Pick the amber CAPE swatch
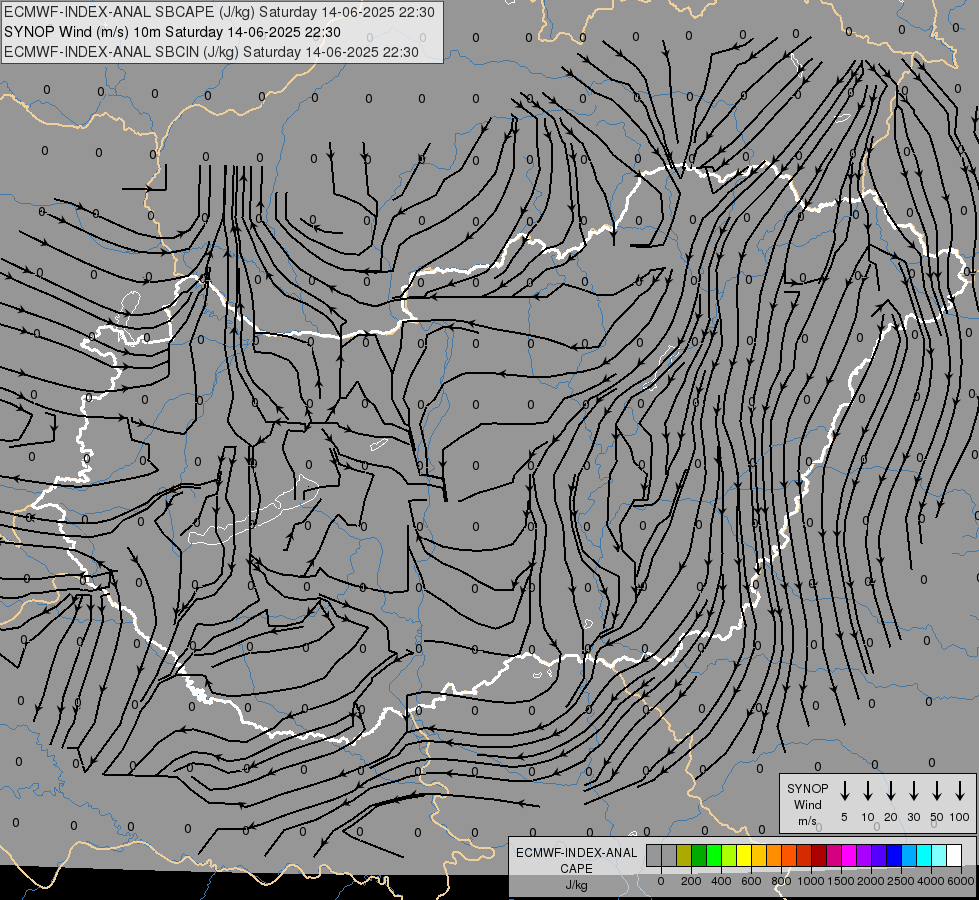The height and width of the screenshot is (900, 979). tap(759, 856)
